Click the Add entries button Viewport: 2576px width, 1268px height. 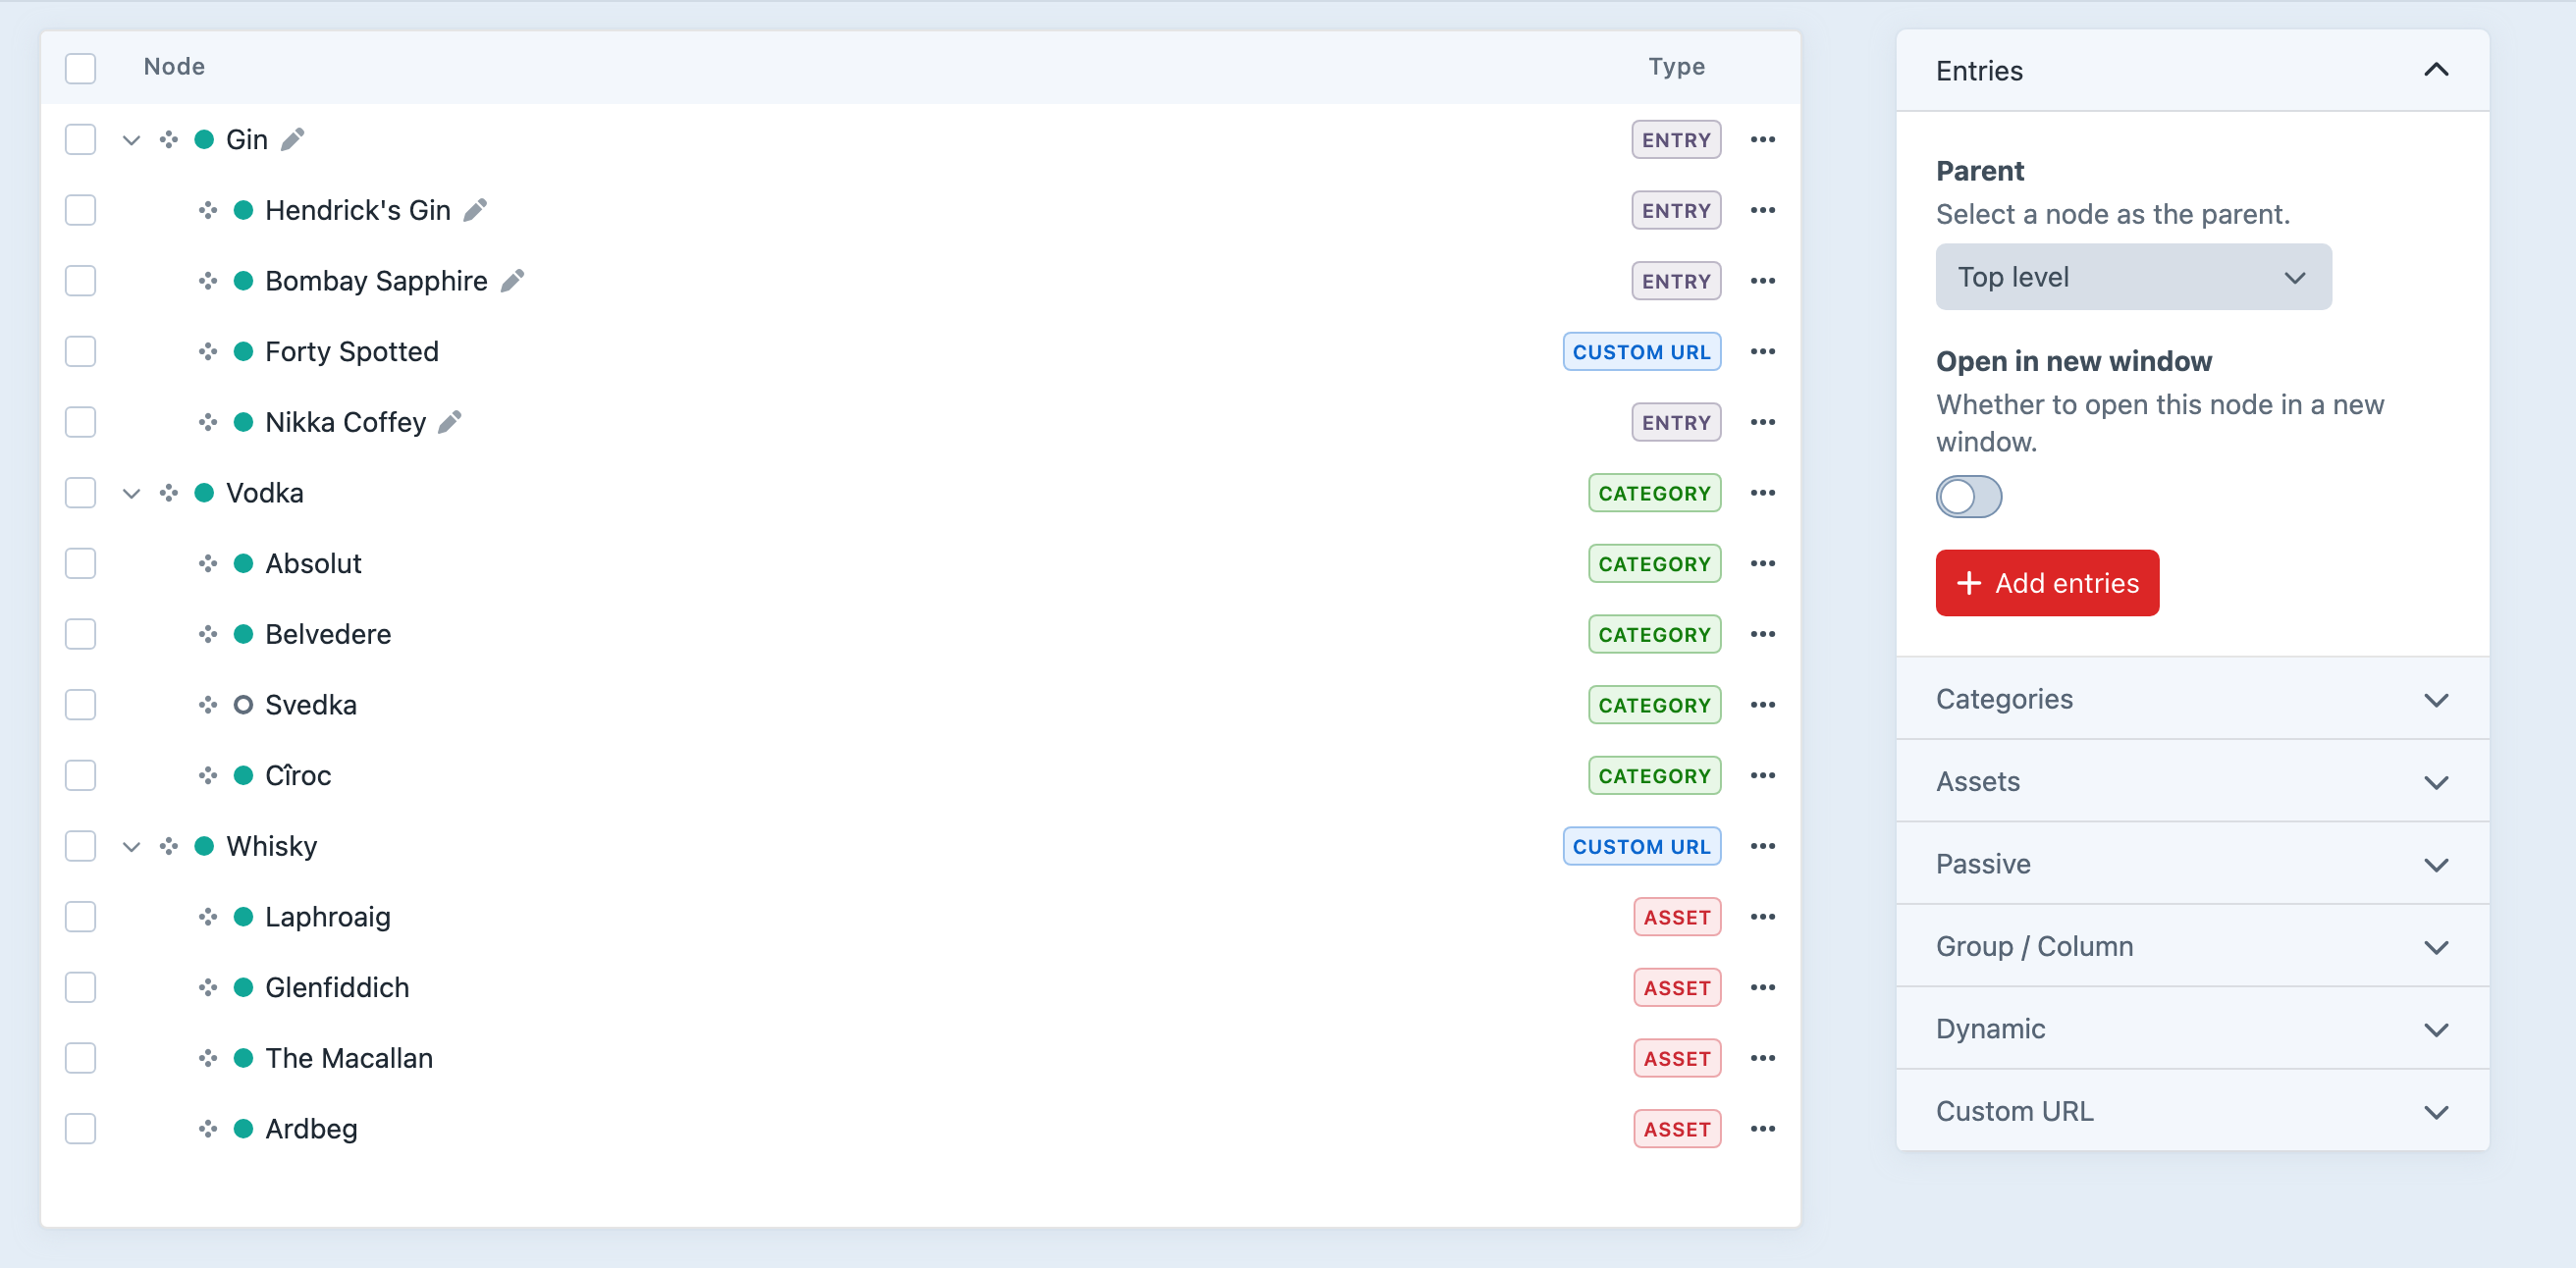[2047, 583]
